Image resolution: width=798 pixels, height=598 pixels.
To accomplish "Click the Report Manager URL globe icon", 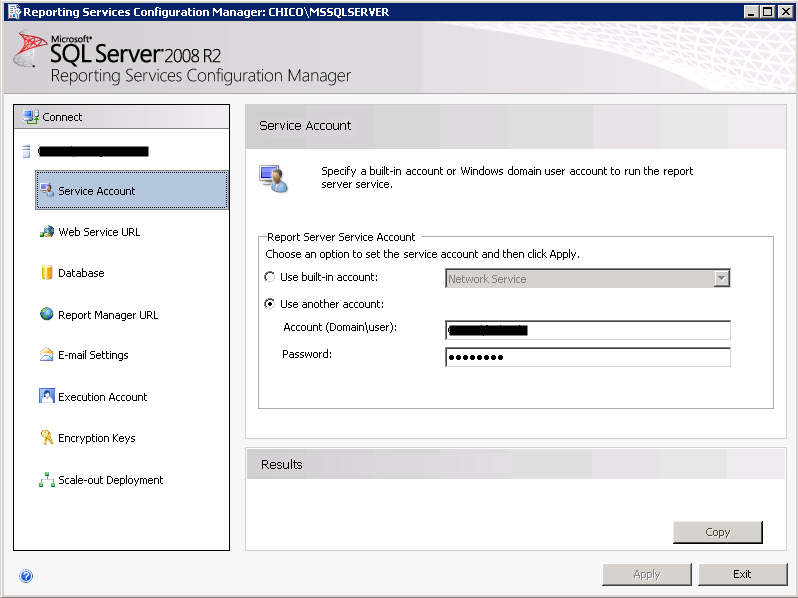I will [46, 314].
